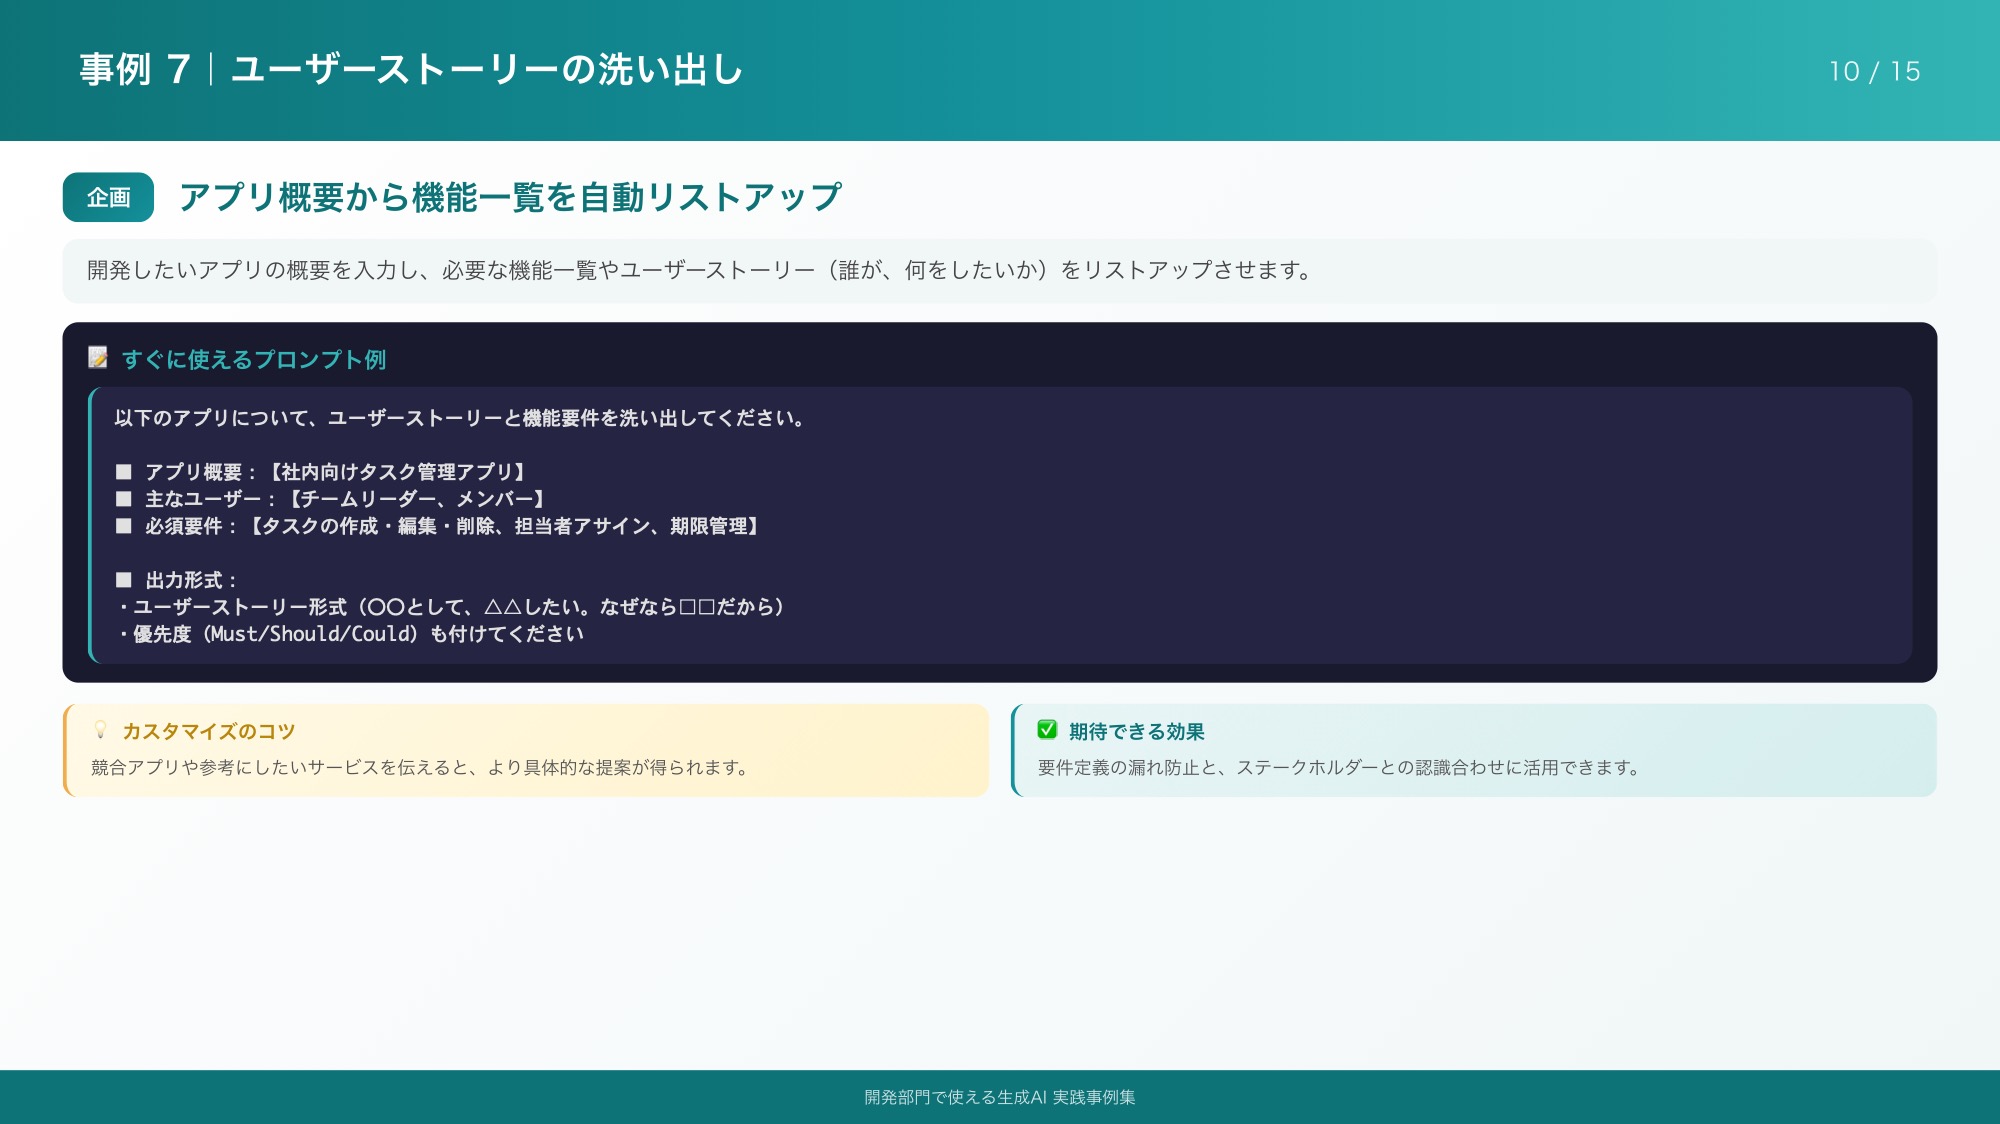The image size is (2000, 1124).
Task: Click the page counter 10 / 15
Action: (x=1875, y=71)
